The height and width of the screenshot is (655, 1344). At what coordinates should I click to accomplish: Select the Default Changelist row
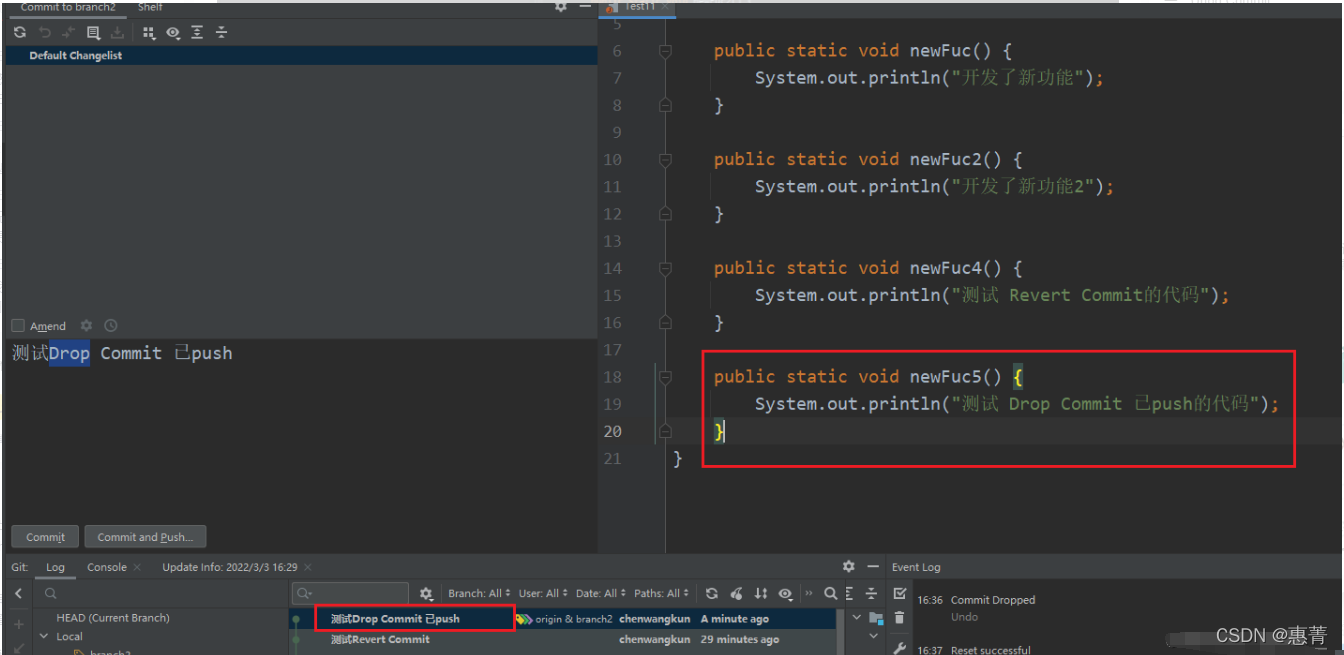click(300, 55)
